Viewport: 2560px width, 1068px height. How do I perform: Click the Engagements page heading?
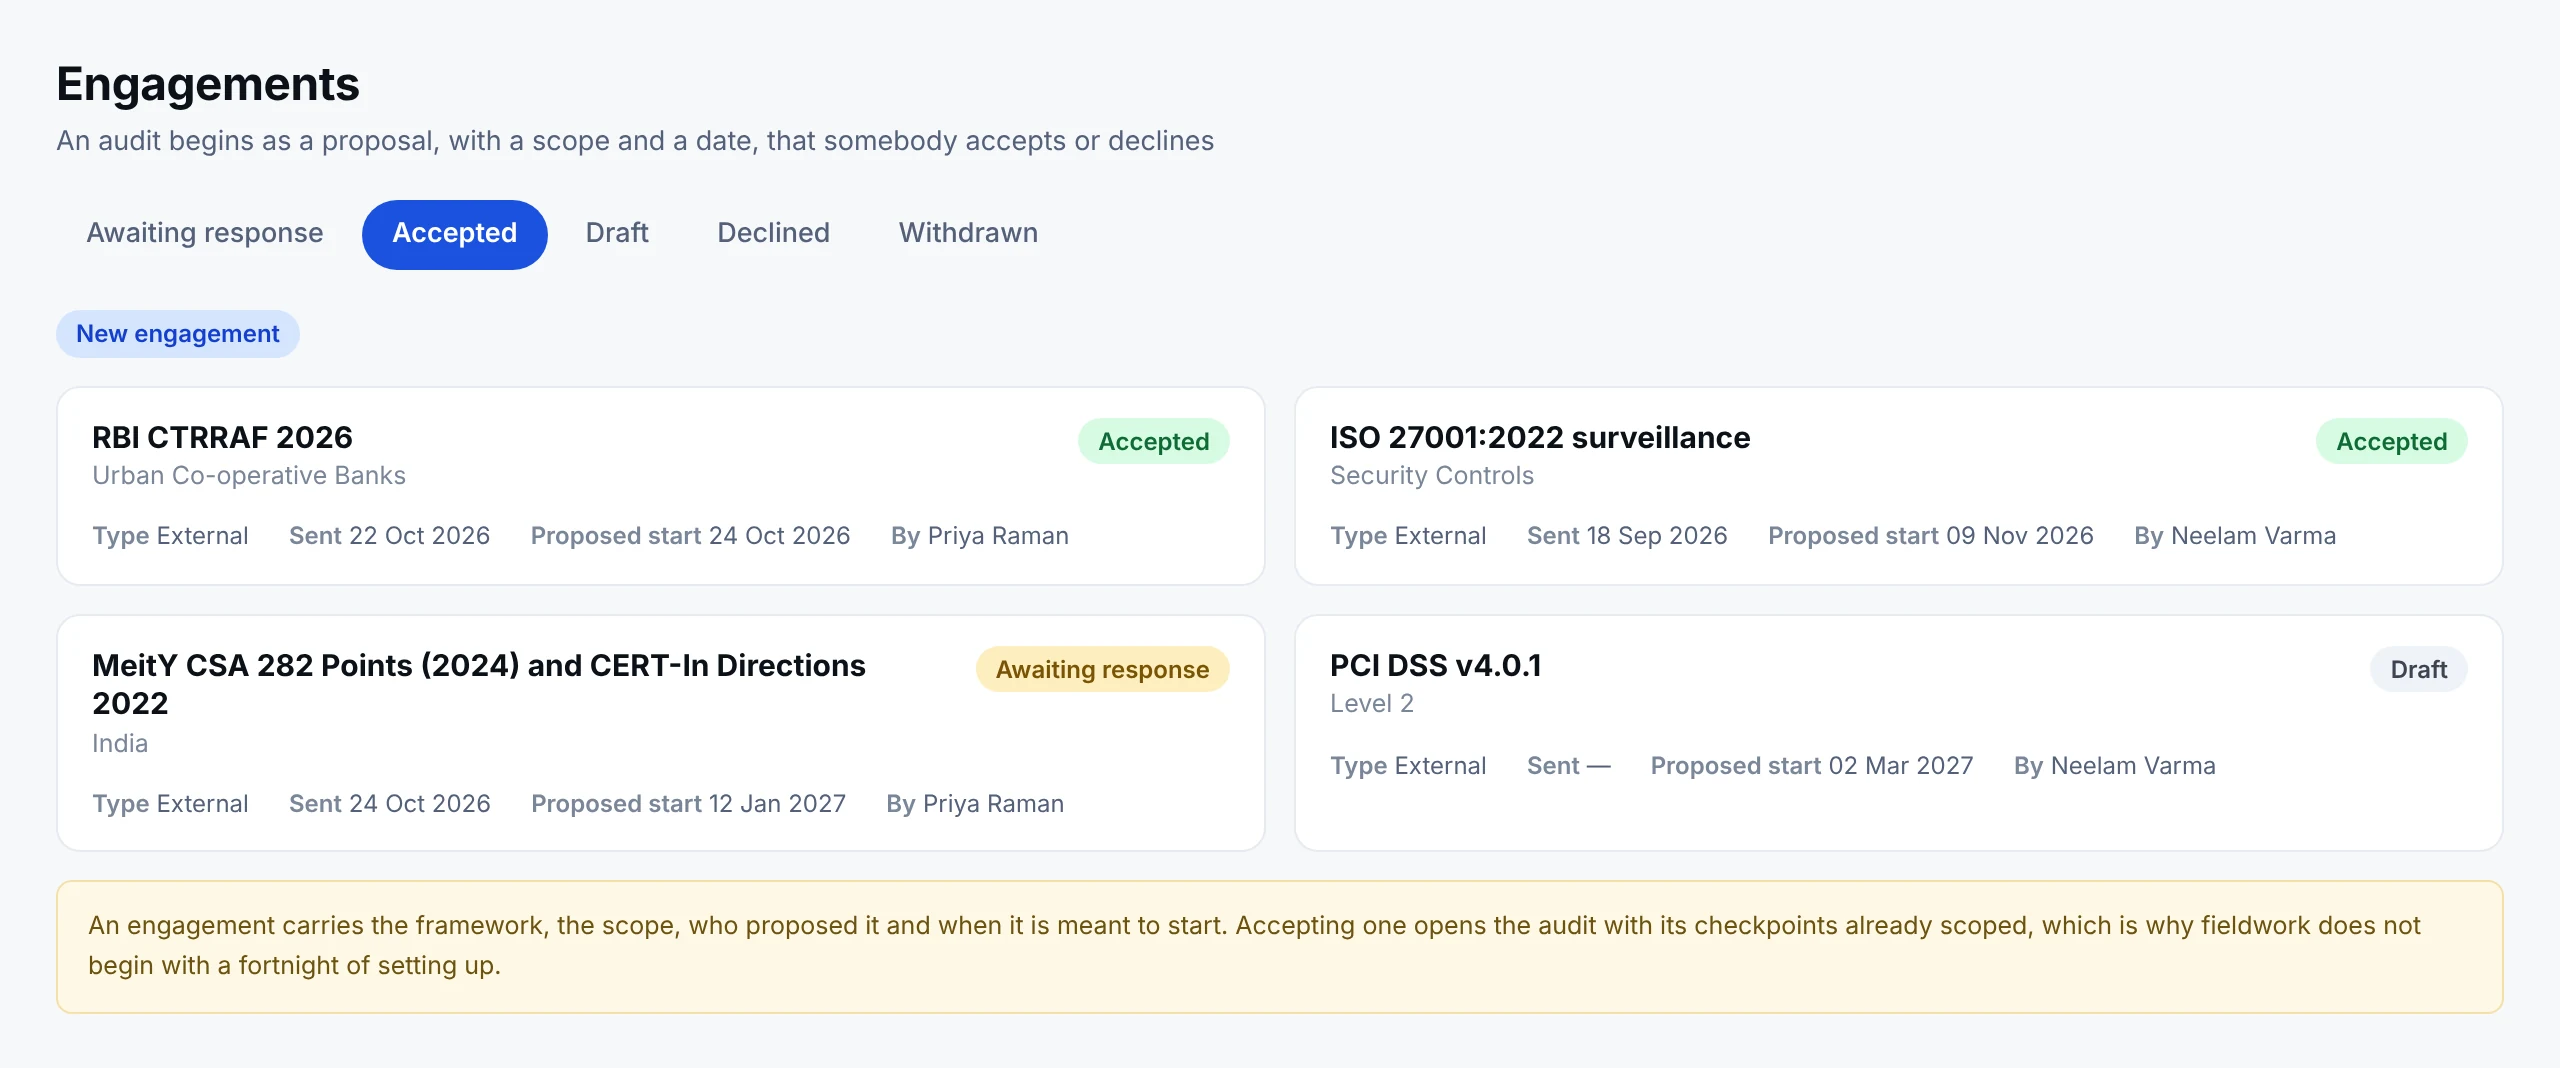[x=208, y=84]
